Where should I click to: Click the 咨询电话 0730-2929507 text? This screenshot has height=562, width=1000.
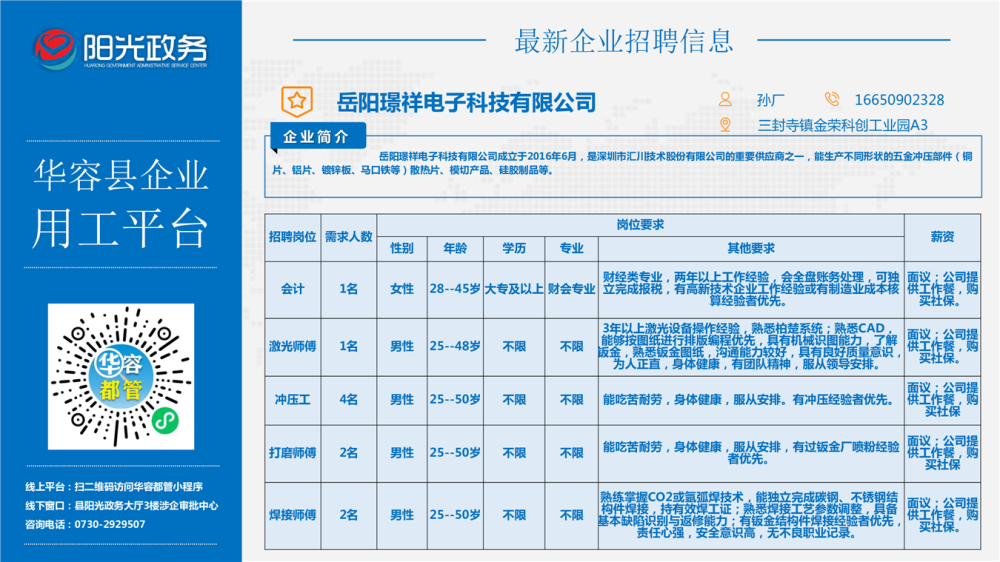[85, 525]
